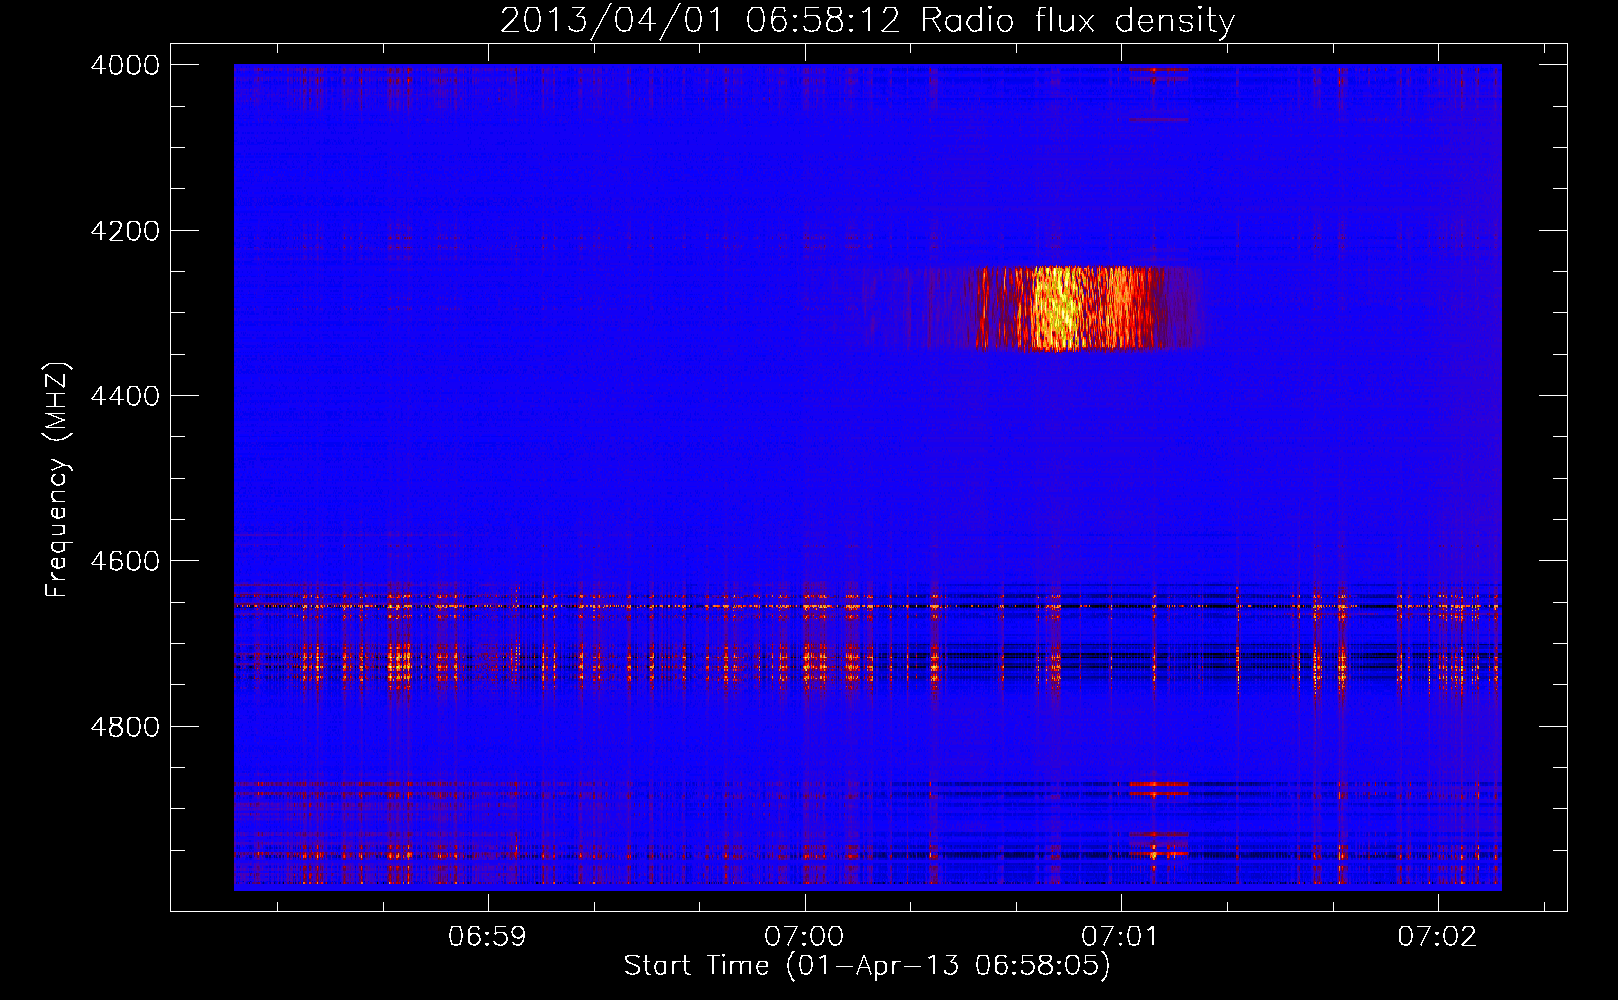This screenshot has width=1618, height=1000.
Task: Click the 07:01 time tick label
Action: click(1121, 937)
